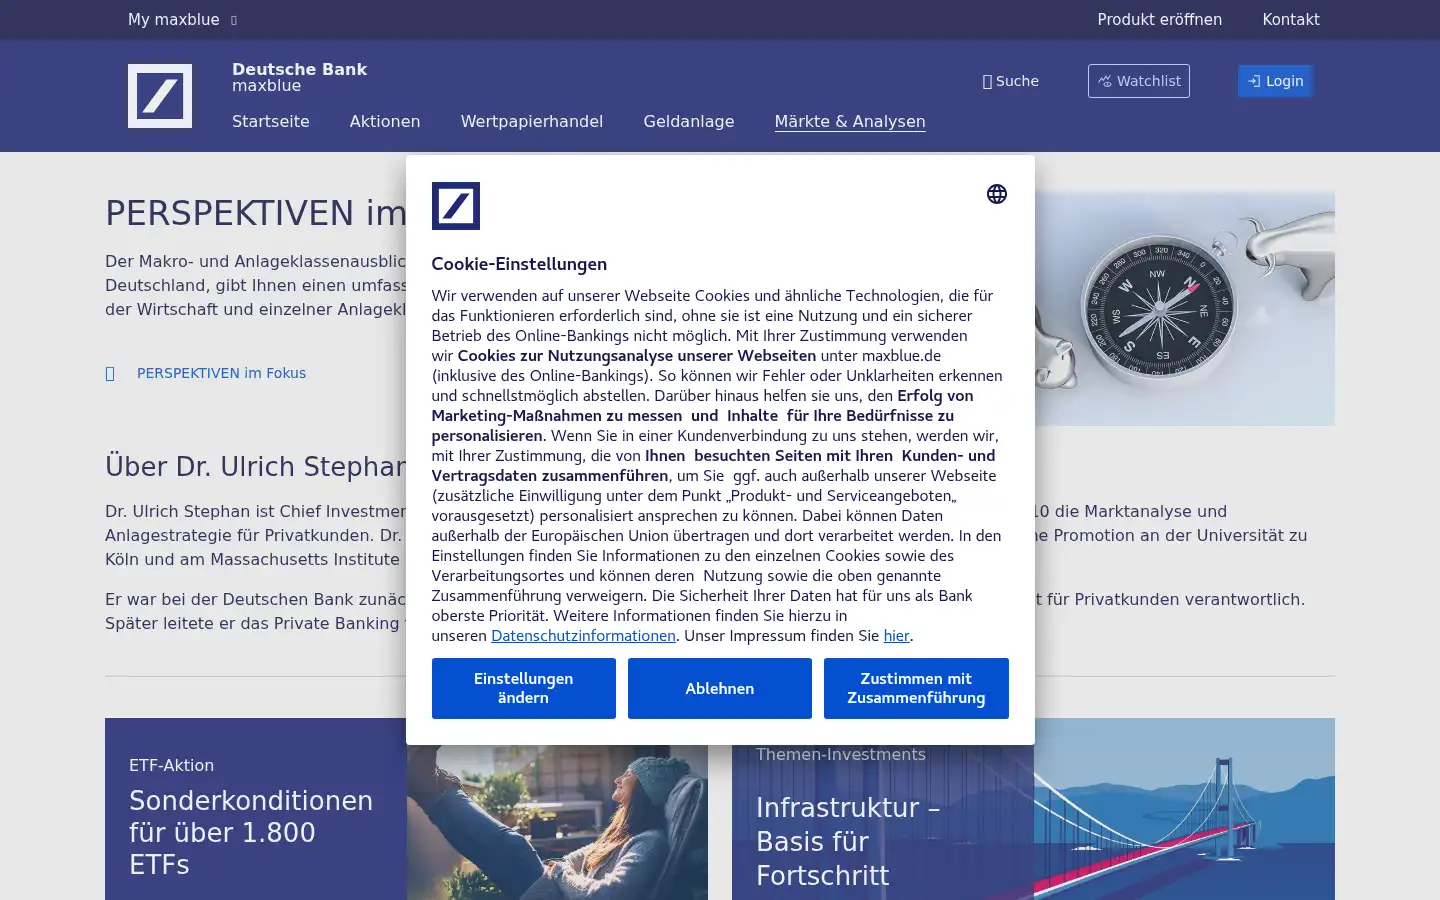Image resolution: width=1440 pixels, height=900 pixels.
Task: Open the Watchlist button
Action: pos(1138,81)
